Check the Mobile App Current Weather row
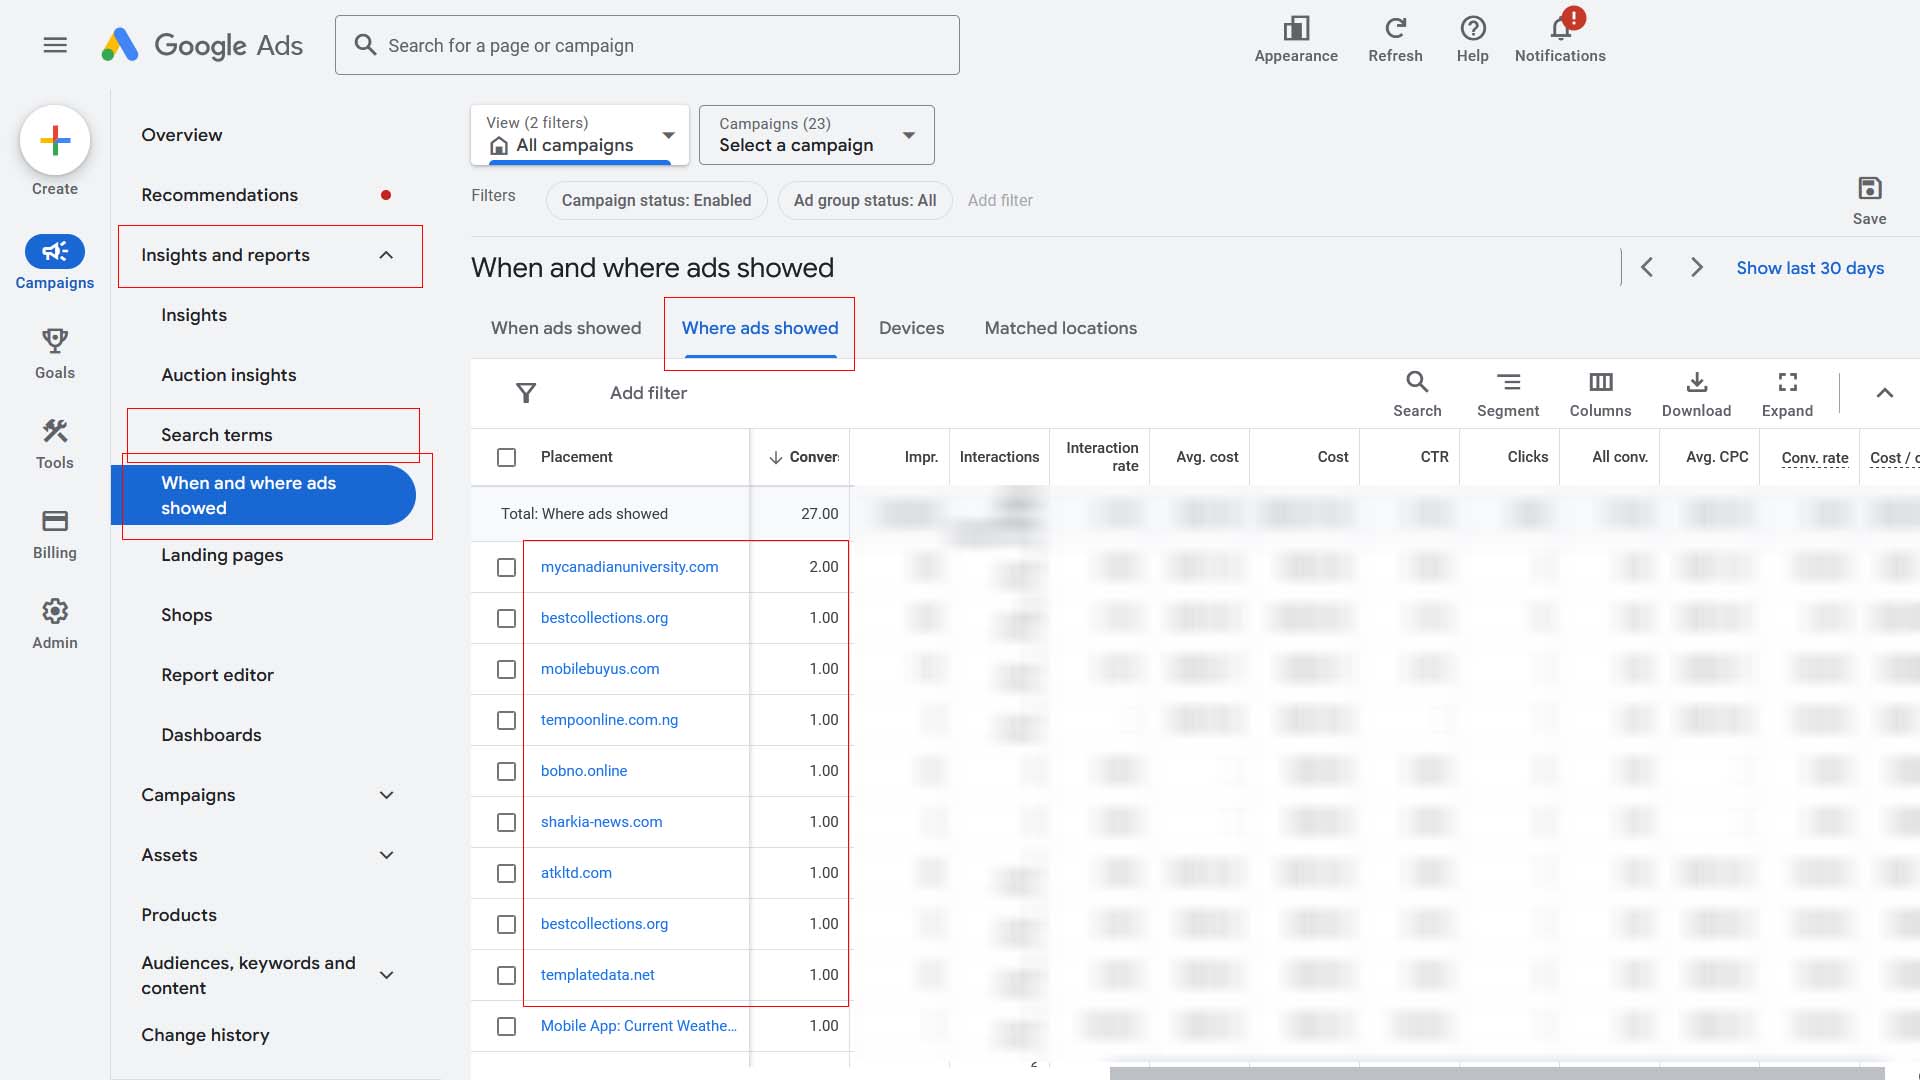Viewport: 1920px width, 1080px height. coord(507,1026)
